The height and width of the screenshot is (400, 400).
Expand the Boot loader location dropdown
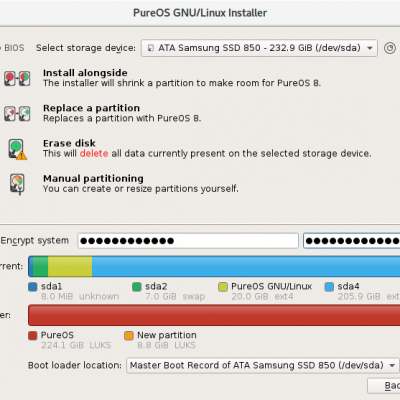262,365
